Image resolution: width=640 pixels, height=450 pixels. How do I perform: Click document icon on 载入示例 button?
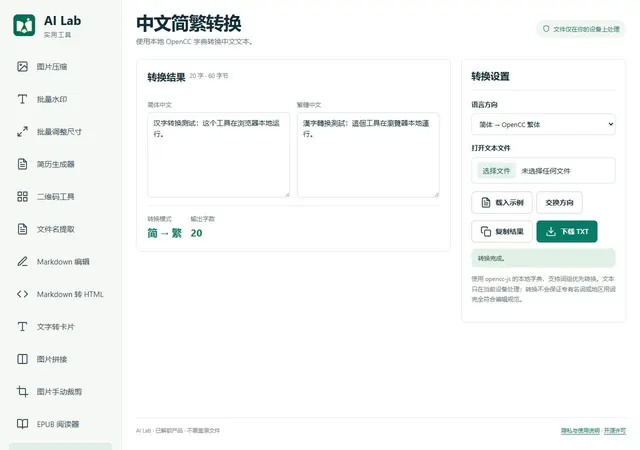tap(486, 203)
